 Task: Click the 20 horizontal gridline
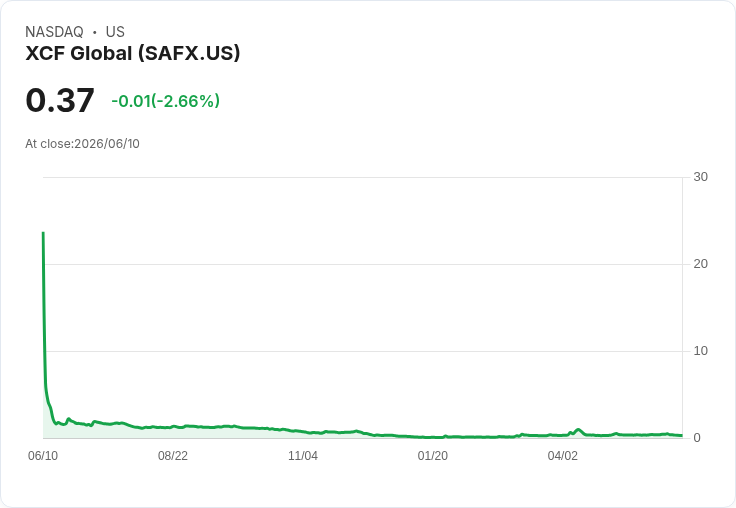pos(363,264)
